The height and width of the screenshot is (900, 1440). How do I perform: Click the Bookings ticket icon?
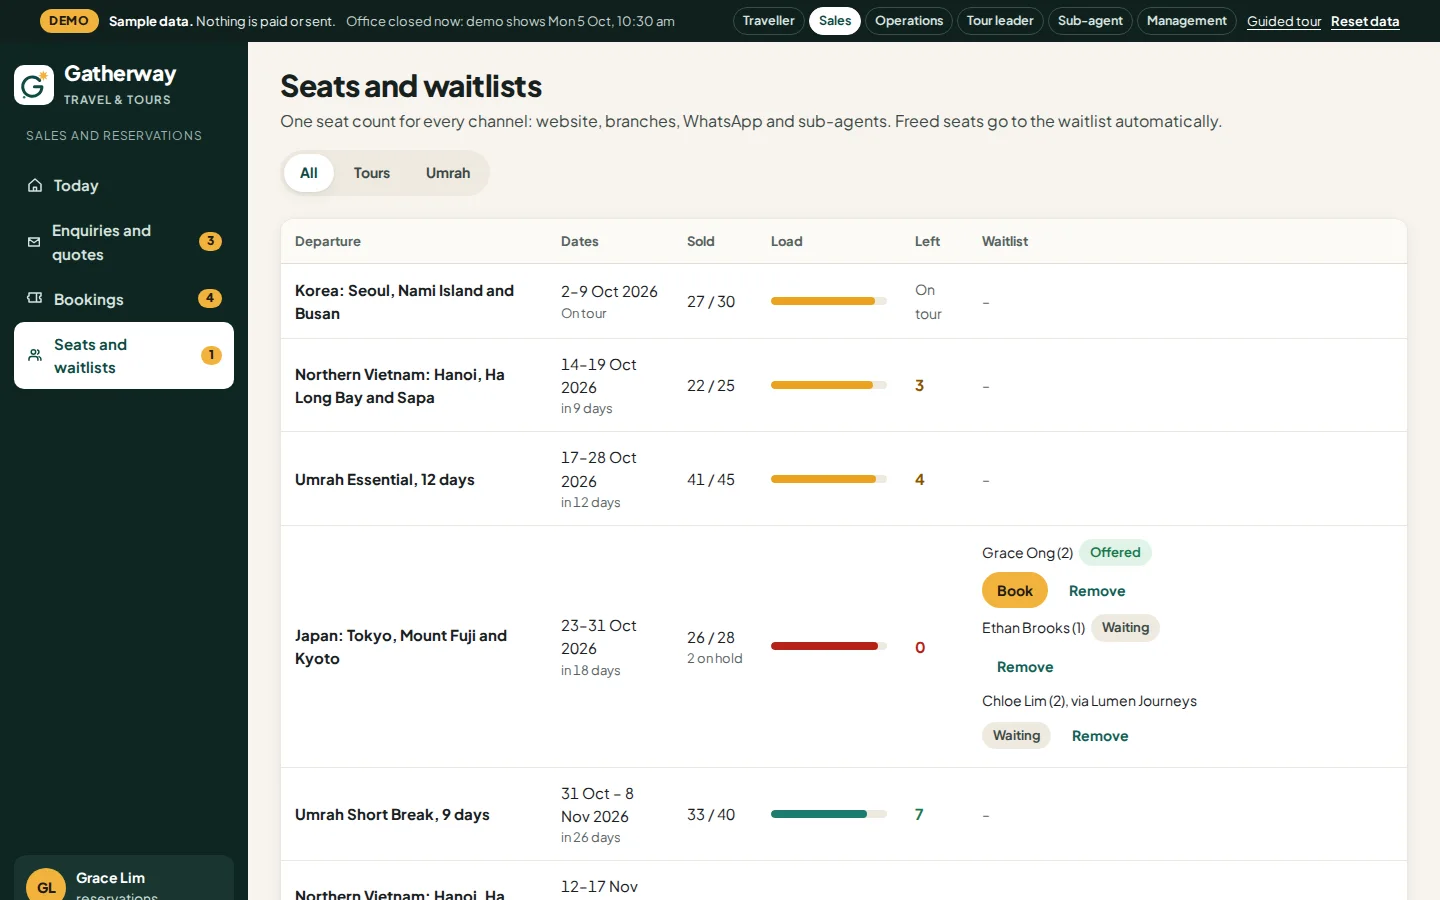click(x=35, y=298)
